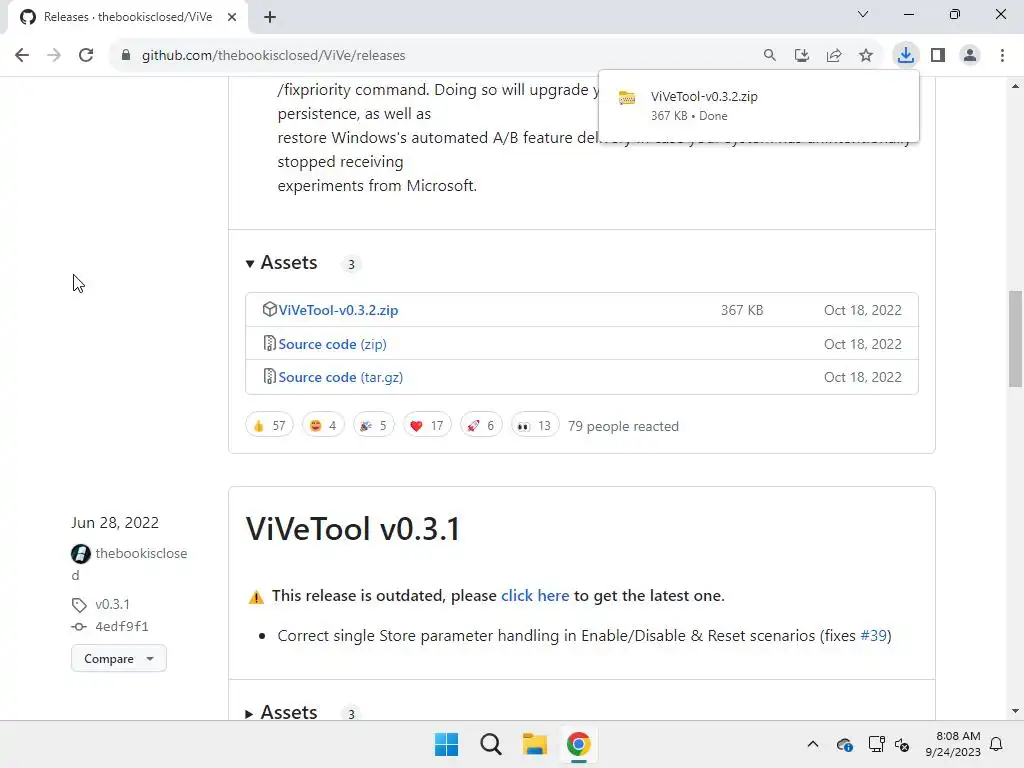Click the browser forward arrow
Image resolution: width=1024 pixels, height=768 pixels.
(x=54, y=56)
